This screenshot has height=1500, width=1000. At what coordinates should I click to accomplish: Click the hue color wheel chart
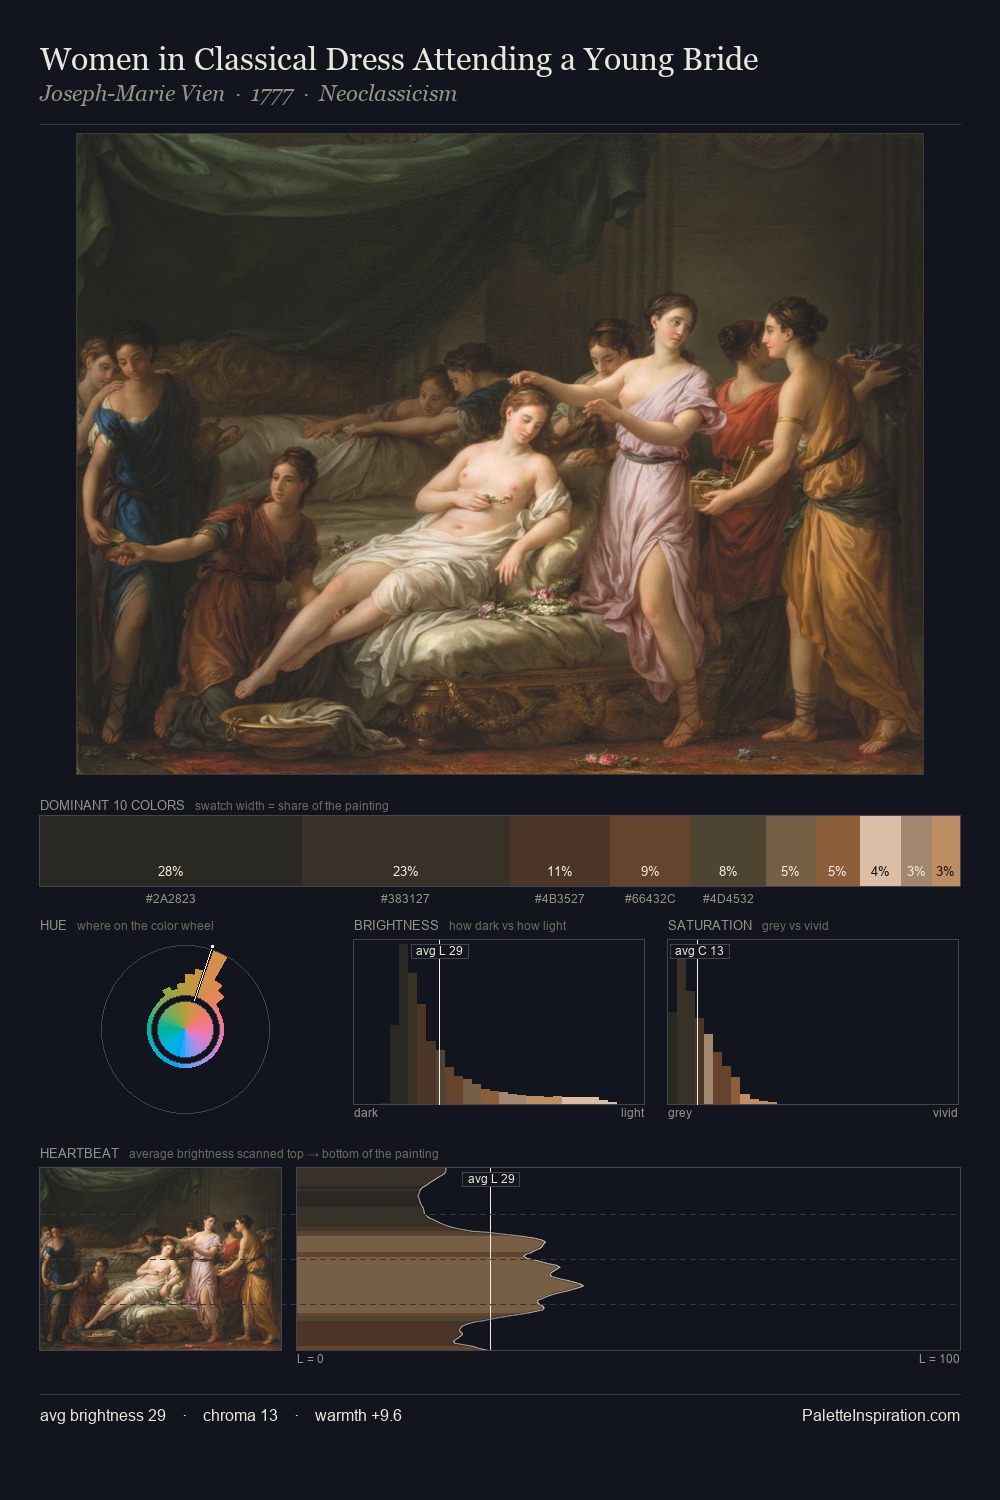click(x=185, y=1029)
